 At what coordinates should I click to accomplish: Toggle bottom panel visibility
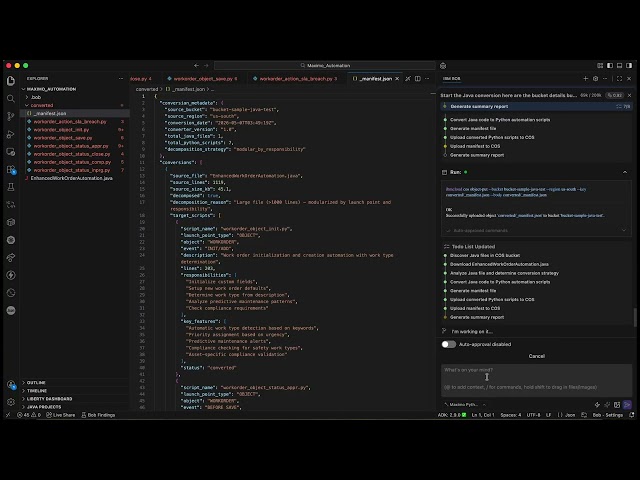[620, 65]
